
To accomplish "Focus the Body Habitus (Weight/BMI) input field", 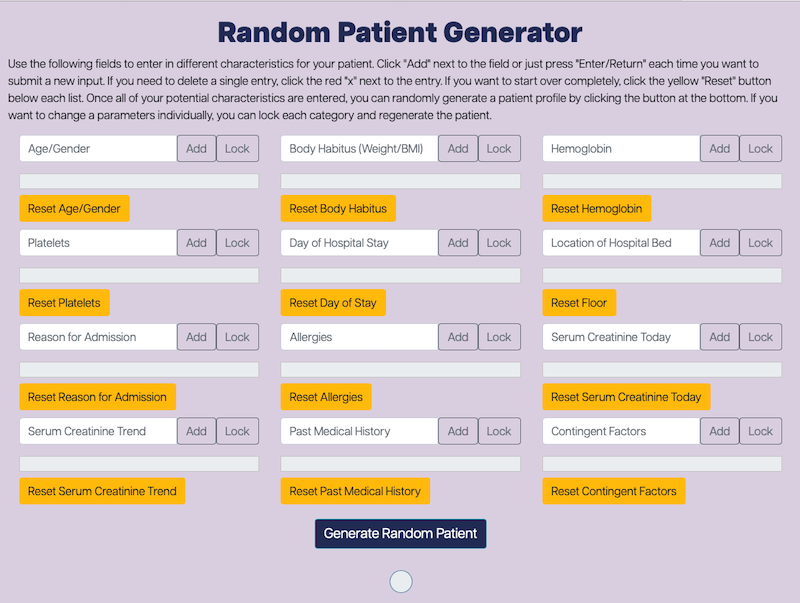I will pyautogui.click(x=359, y=148).
